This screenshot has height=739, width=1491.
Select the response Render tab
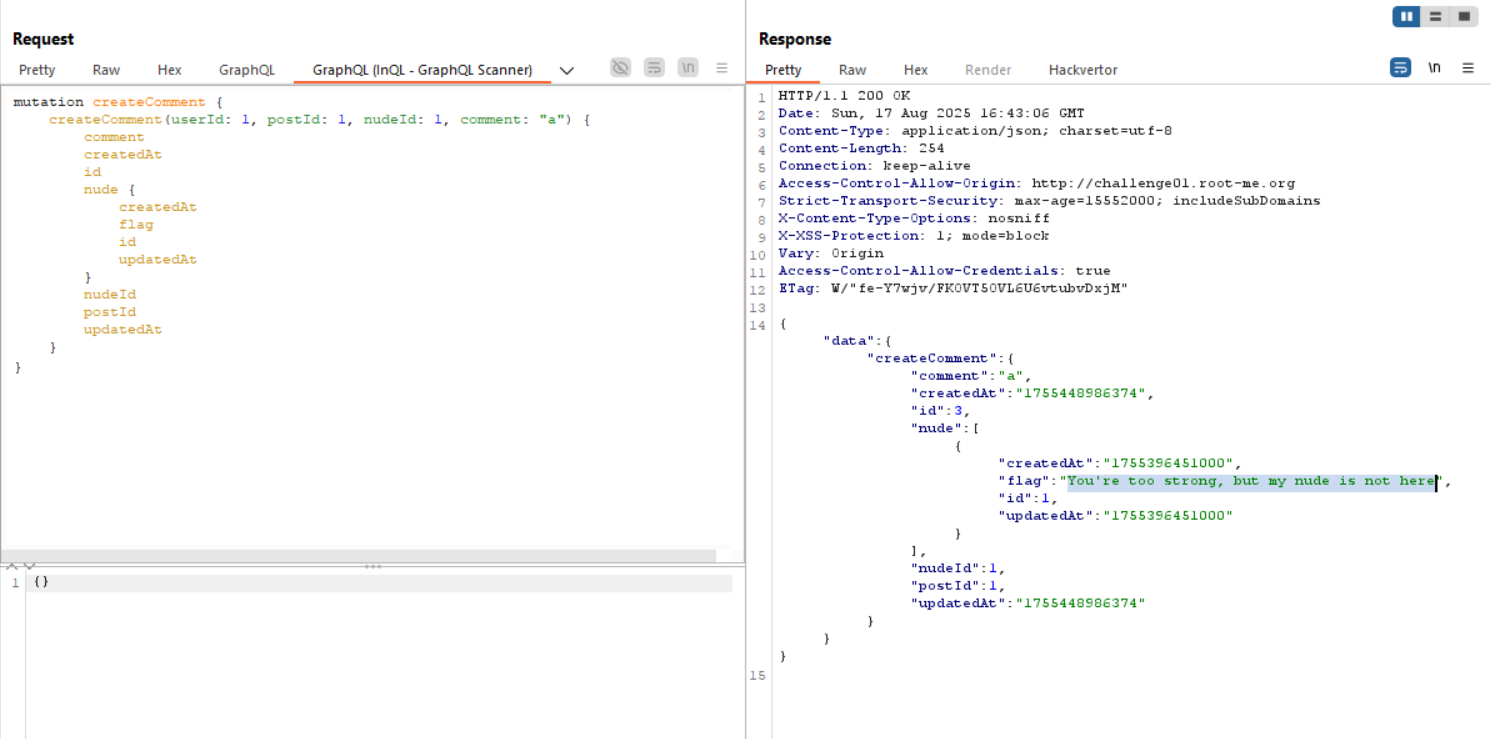[988, 70]
